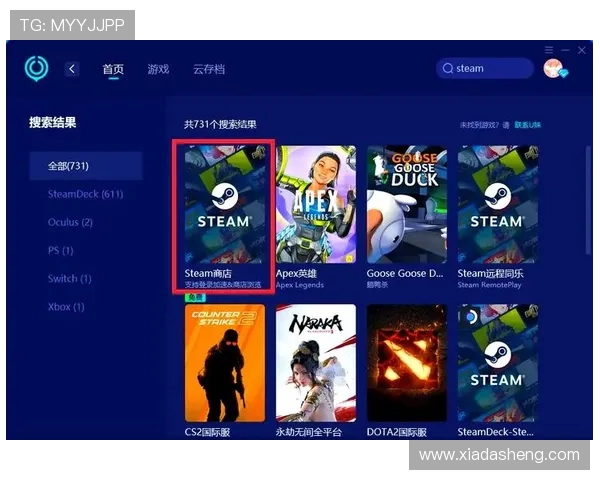
Task: Open the Goose Goose Duck cover
Action: tap(407, 205)
